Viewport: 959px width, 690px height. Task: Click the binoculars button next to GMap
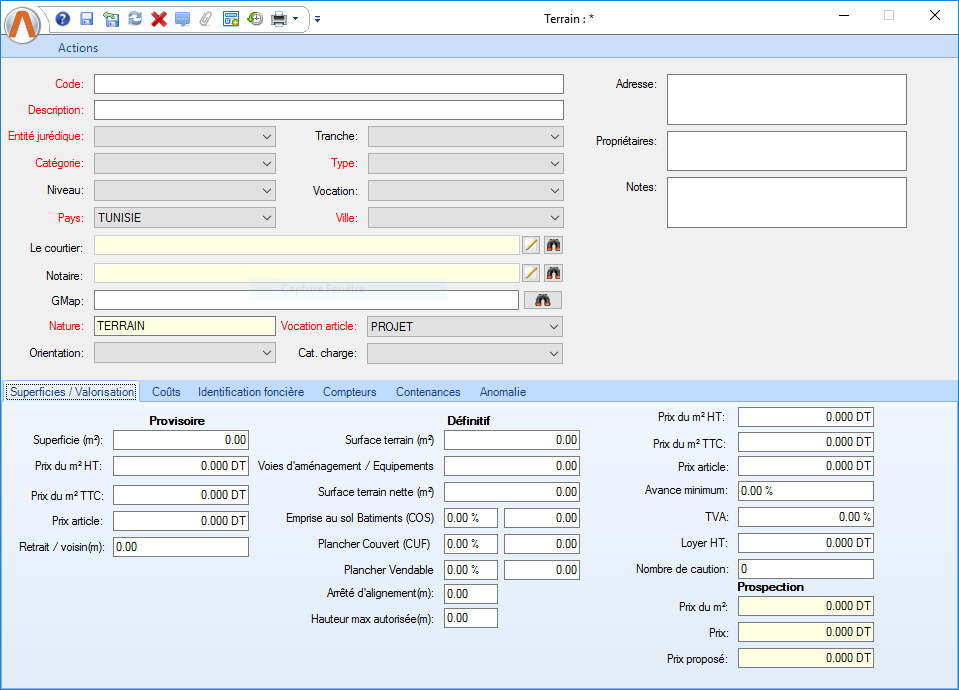(543, 300)
